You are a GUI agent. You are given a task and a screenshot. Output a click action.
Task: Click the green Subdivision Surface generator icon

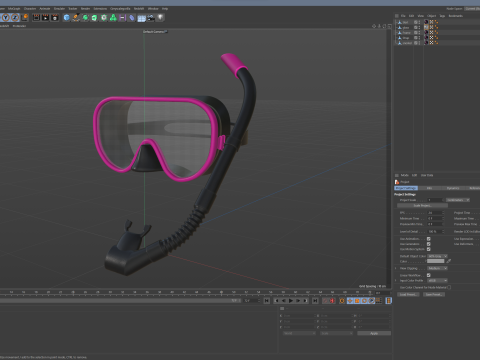tap(85, 18)
